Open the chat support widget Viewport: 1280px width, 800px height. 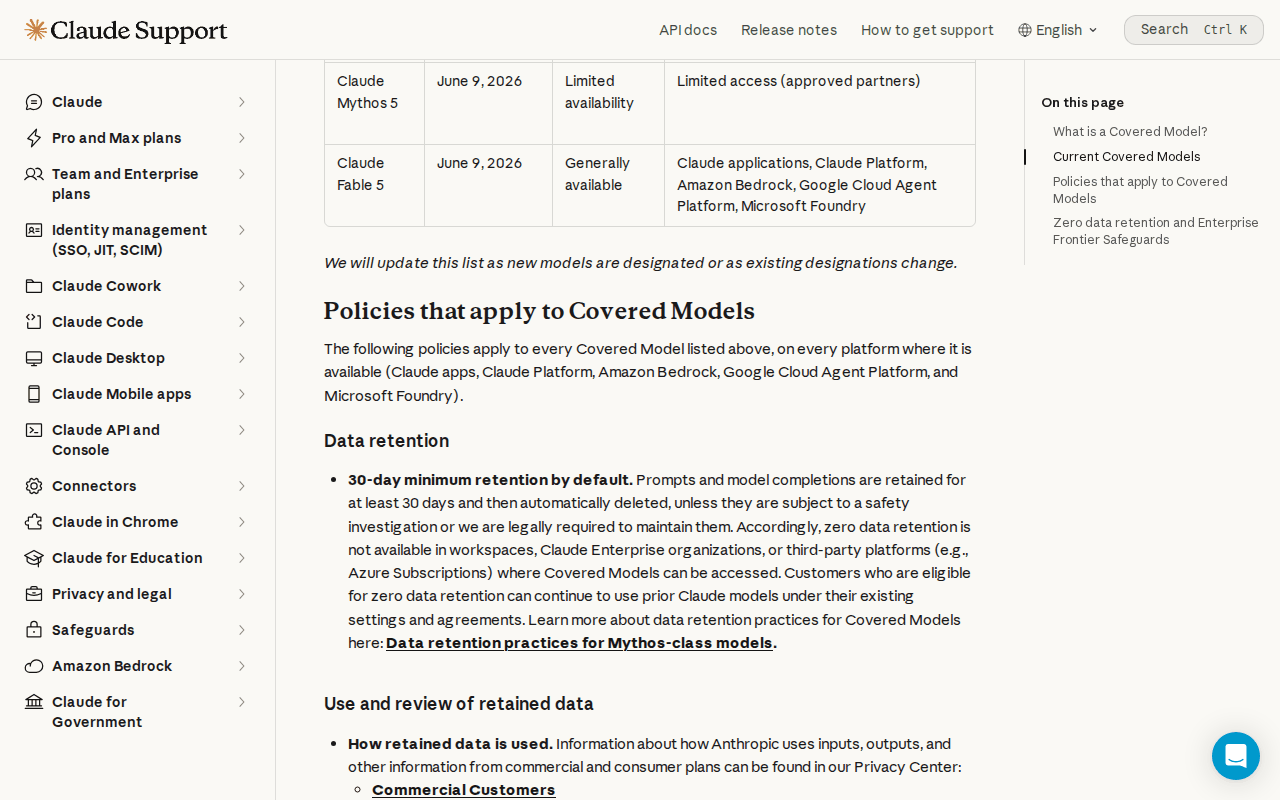[x=1236, y=756]
